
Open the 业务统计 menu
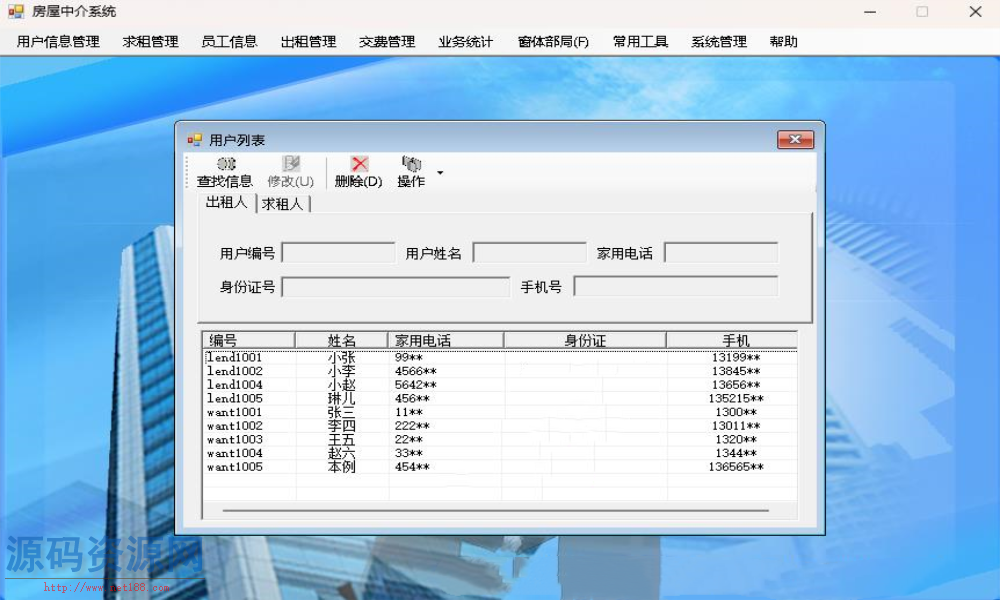465,42
